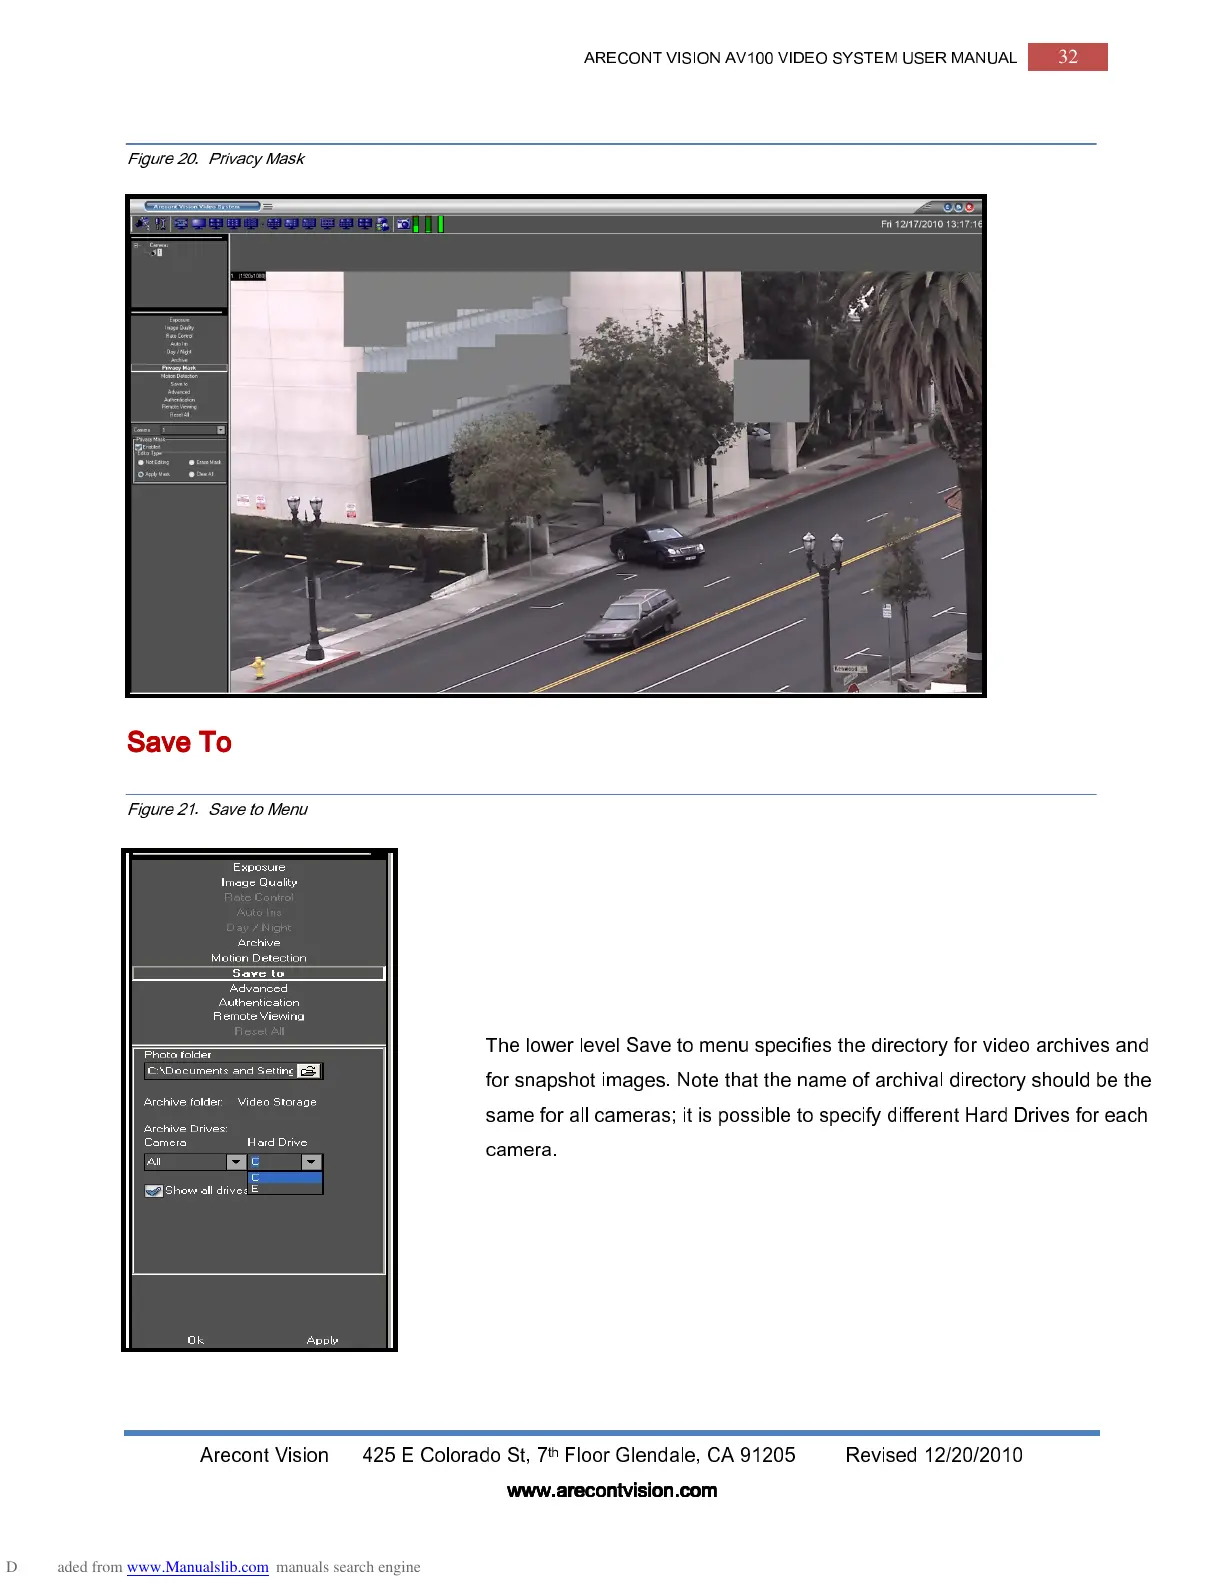Screen dimensions: 1224x1584
Task: Collapse the Camera tree node
Action: click(x=136, y=245)
